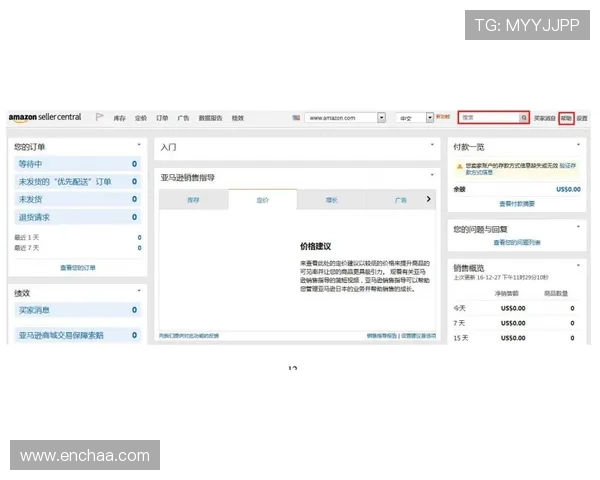Viewport: 600px width, 480px height.
Task: Collapse the 绩效 panel arrow
Action: [x=139, y=291]
